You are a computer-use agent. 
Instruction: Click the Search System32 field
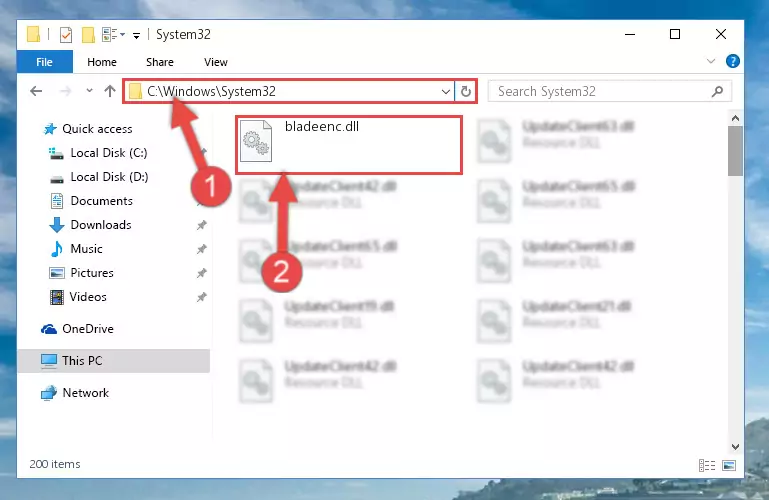tap(609, 91)
